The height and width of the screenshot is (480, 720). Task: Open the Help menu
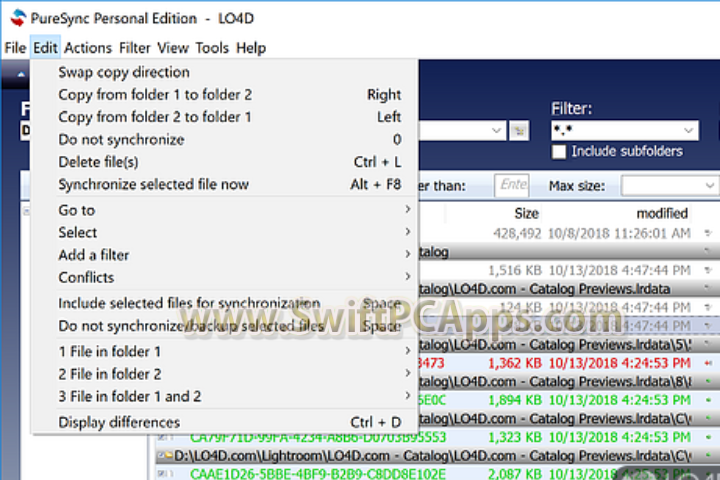(x=251, y=48)
